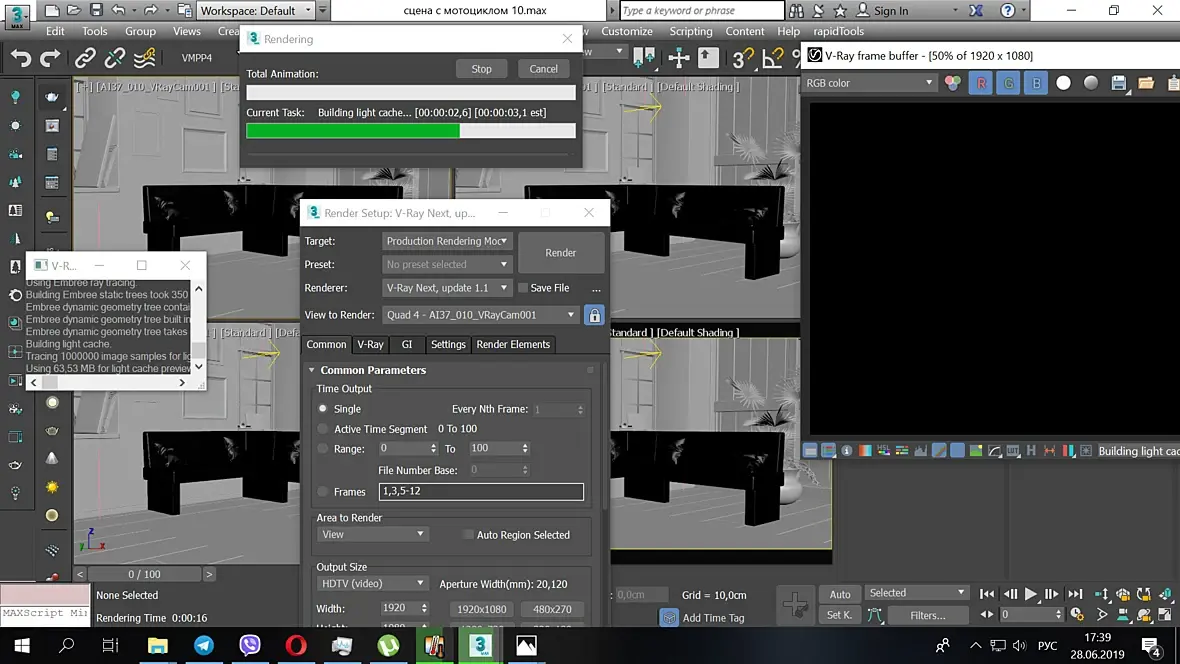The image size is (1180, 664).
Task: Click the Auto key button
Action: pos(840,594)
